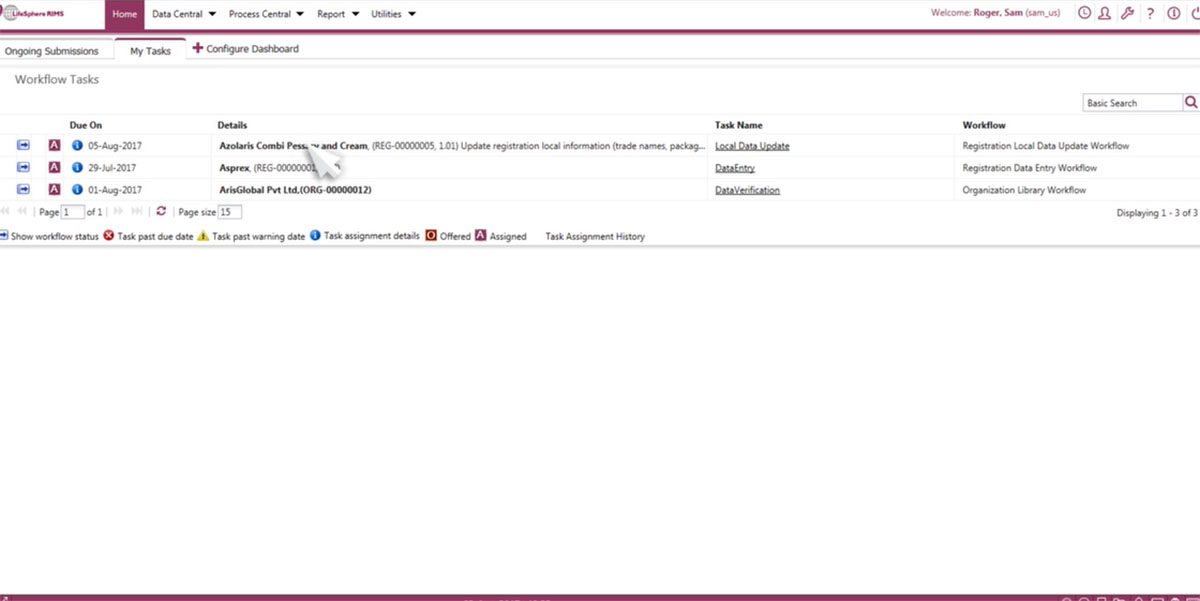Screen dimensions: 1200x601
Task: Open settings via the wrench icon
Action: pyautogui.click(x=1128, y=14)
